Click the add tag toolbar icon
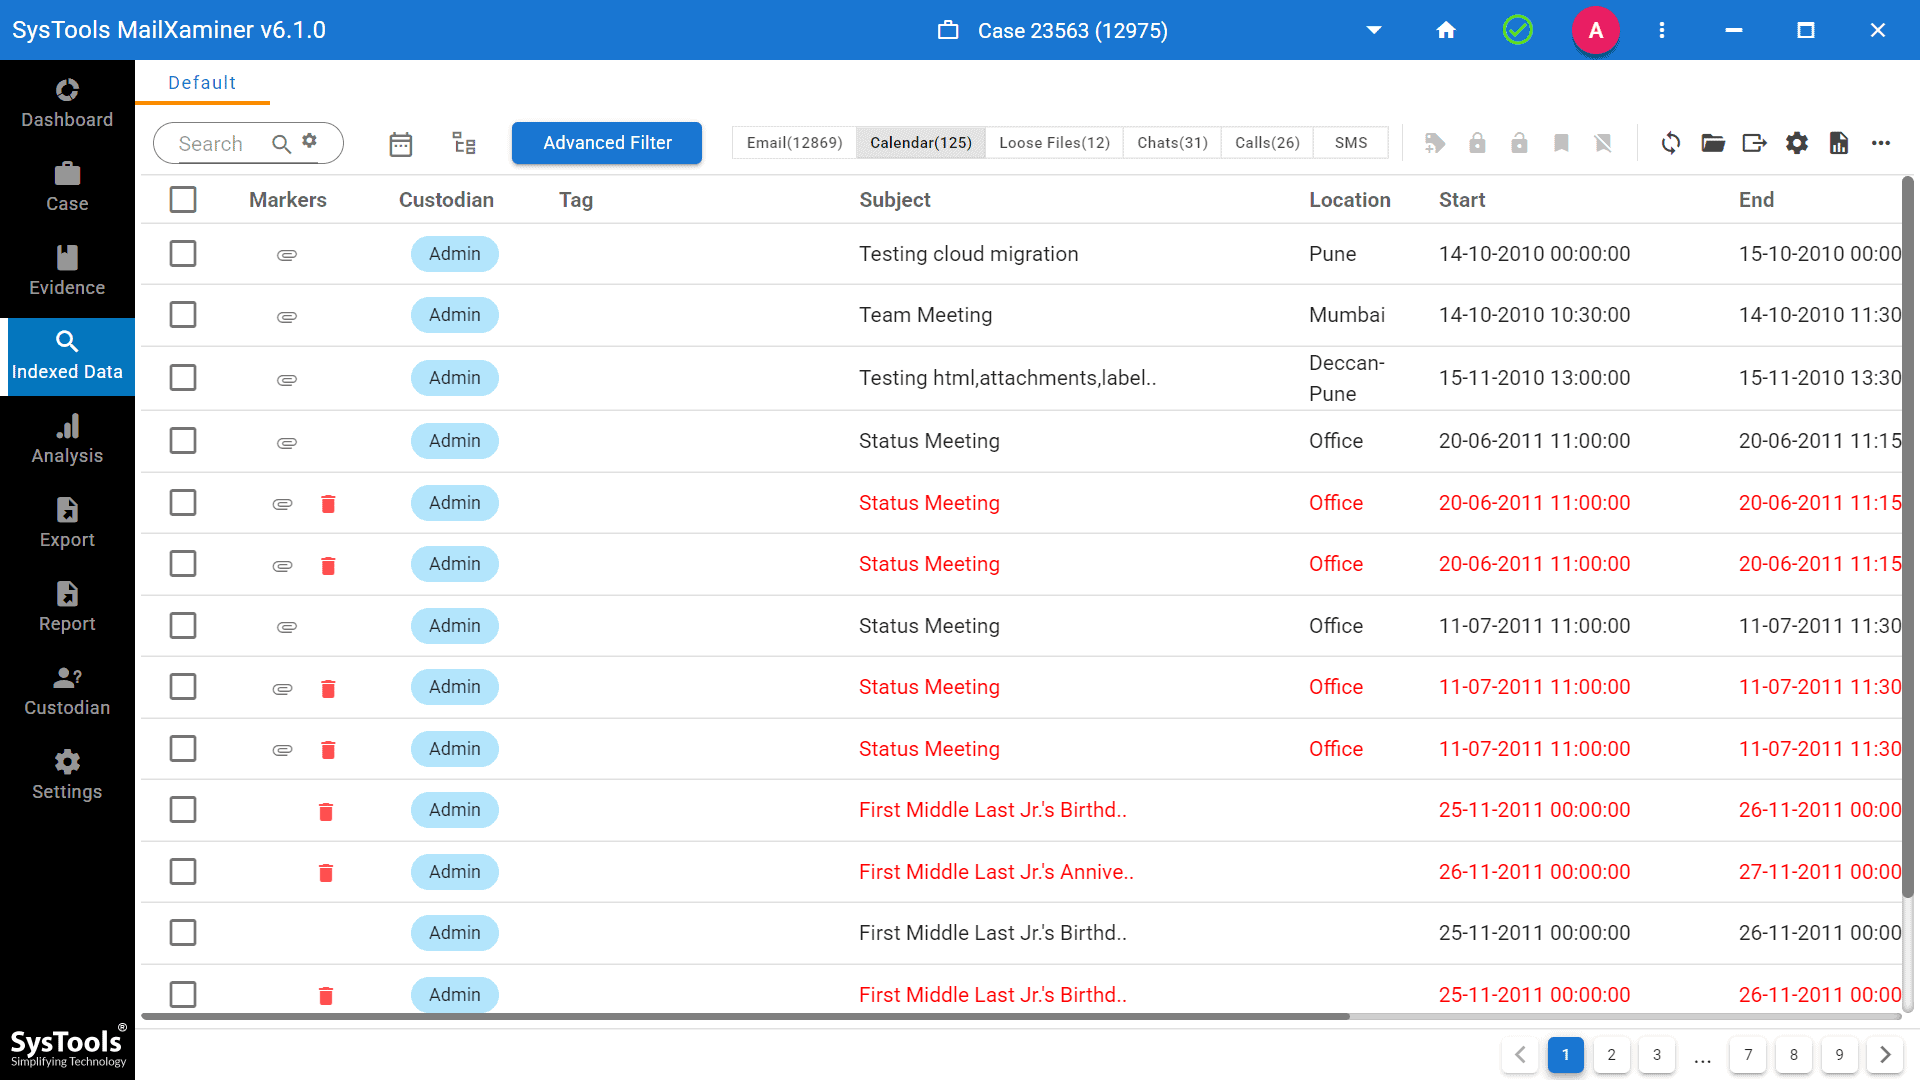Image resolution: width=1920 pixels, height=1080 pixels. (x=1435, y=143)
